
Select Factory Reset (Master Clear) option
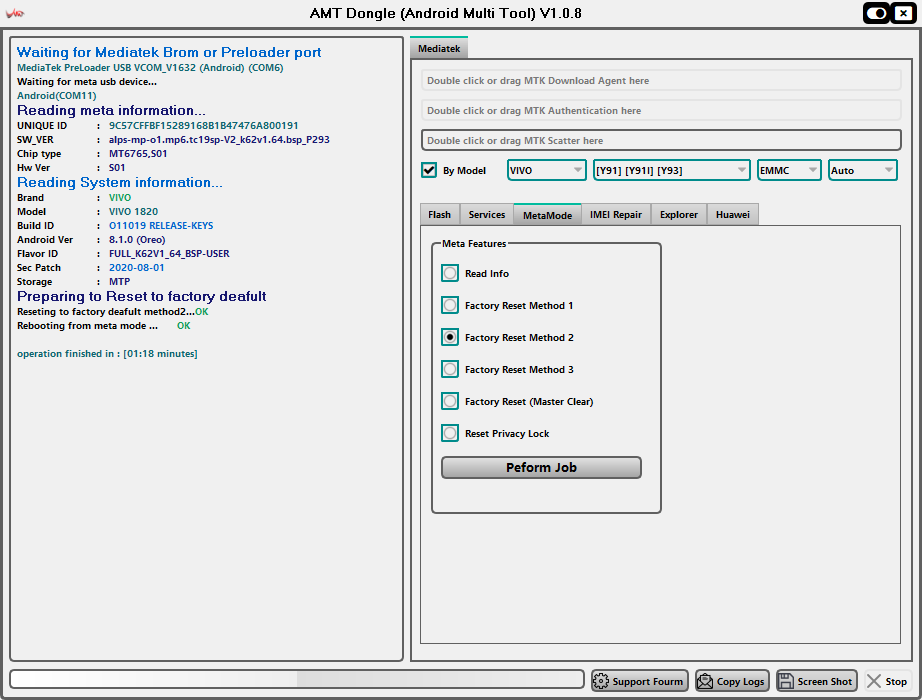pyautogui.click(x=450, y=401)
